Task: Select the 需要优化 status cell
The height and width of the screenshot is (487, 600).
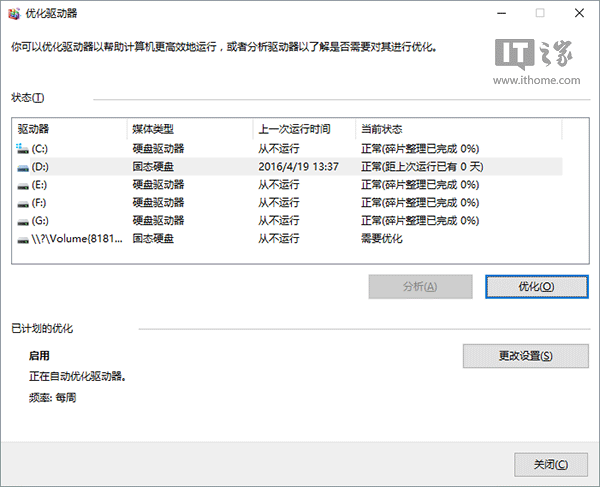Action: [x=383, y=240]
